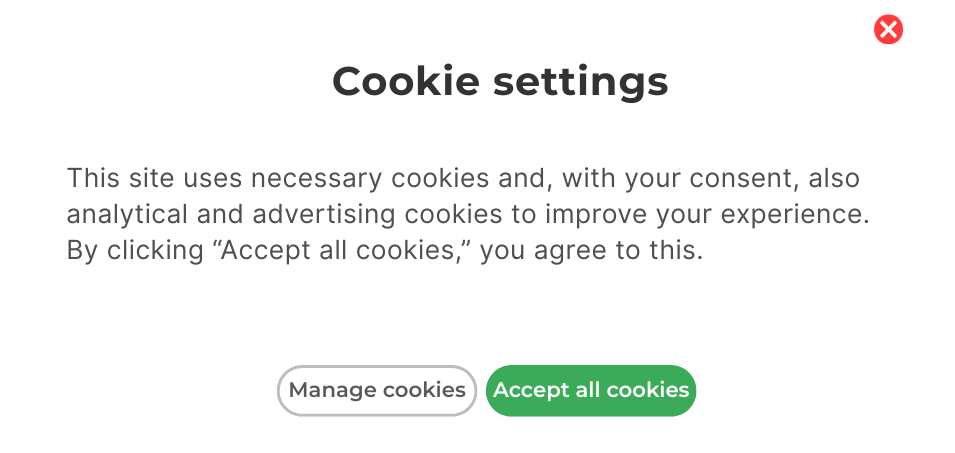Screen dimensions: 955x453
Task: Click the paragraph's first word "This"
Action: tap(91, 179)
